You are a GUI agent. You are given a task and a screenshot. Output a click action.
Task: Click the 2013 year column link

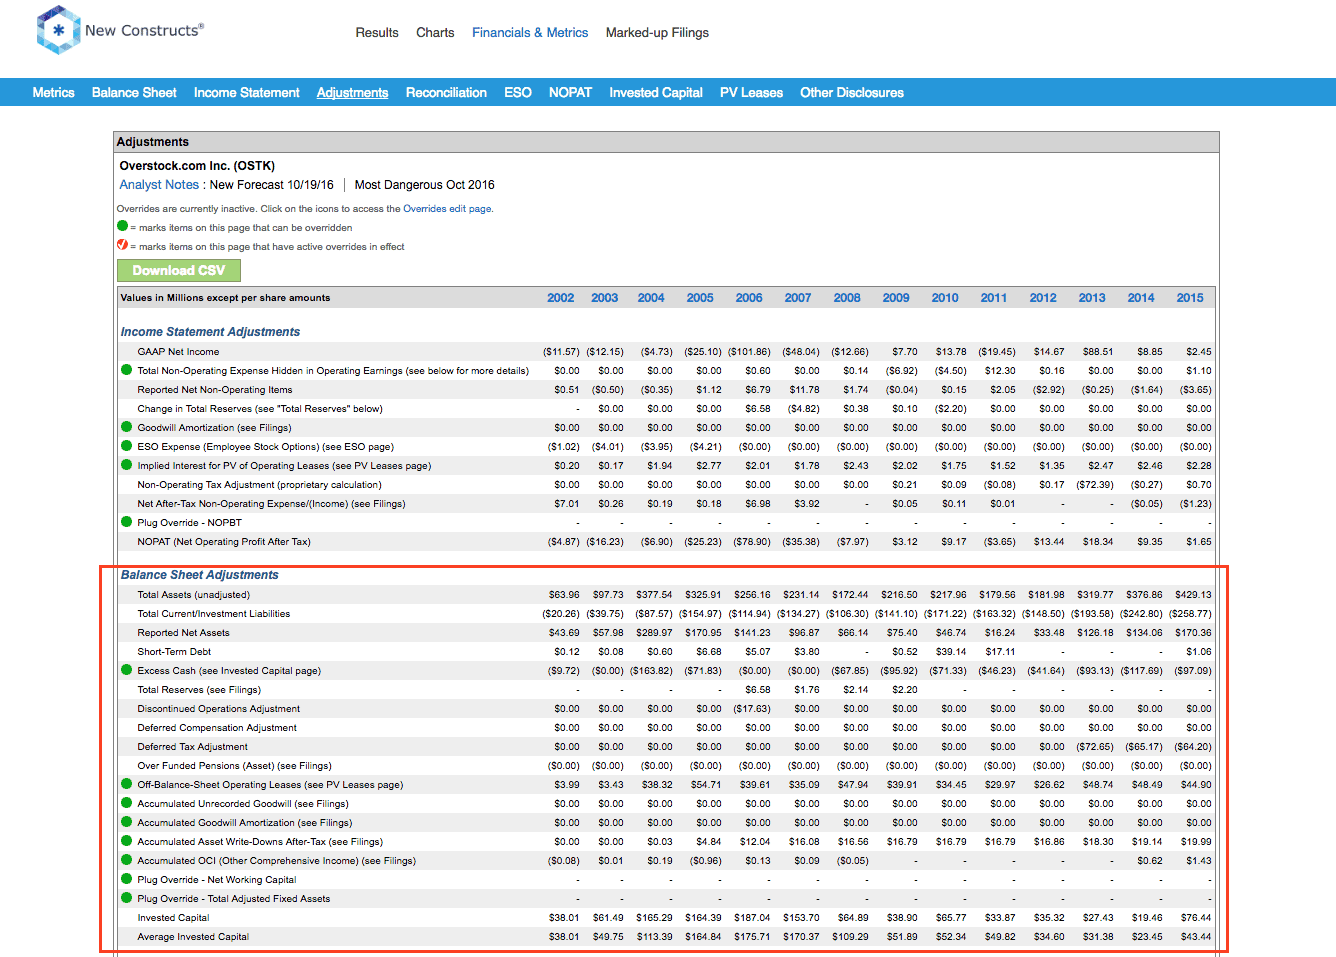(1092, 298)
